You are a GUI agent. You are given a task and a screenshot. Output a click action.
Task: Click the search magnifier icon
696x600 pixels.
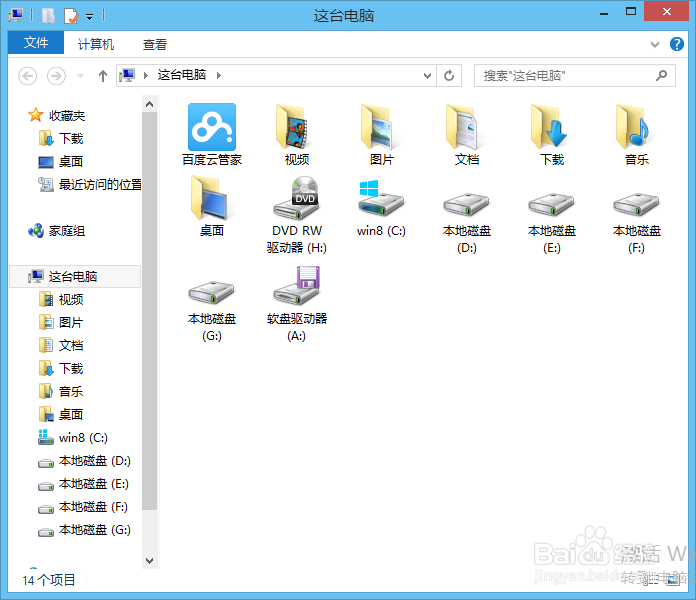[x=661, y=75]
